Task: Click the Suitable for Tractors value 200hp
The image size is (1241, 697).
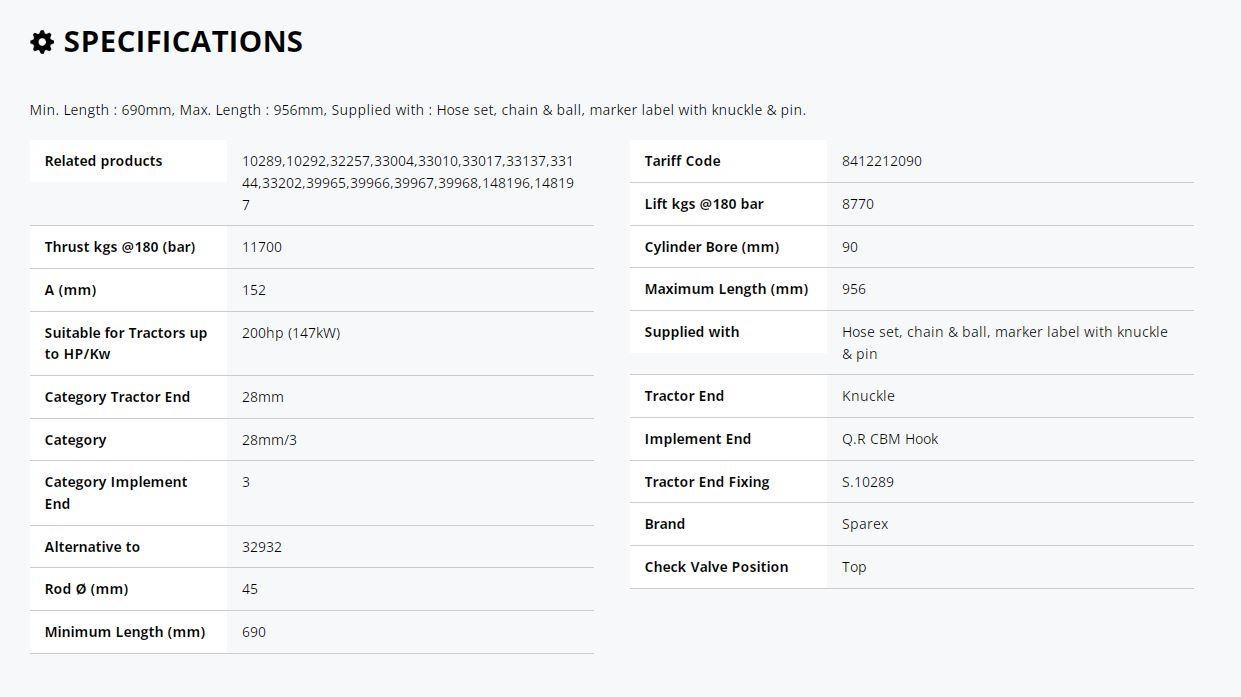Action: pyautogui.click(x=291, y=333)
